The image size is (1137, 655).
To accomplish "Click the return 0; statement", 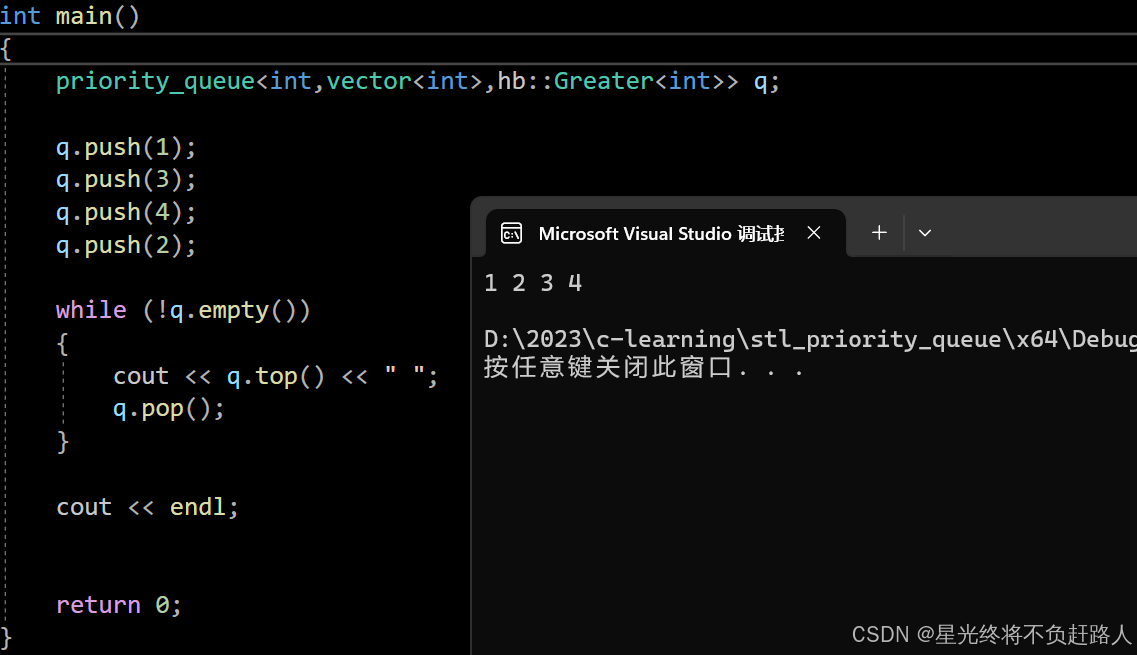I will pyautogui.click(x=119, y=605).
